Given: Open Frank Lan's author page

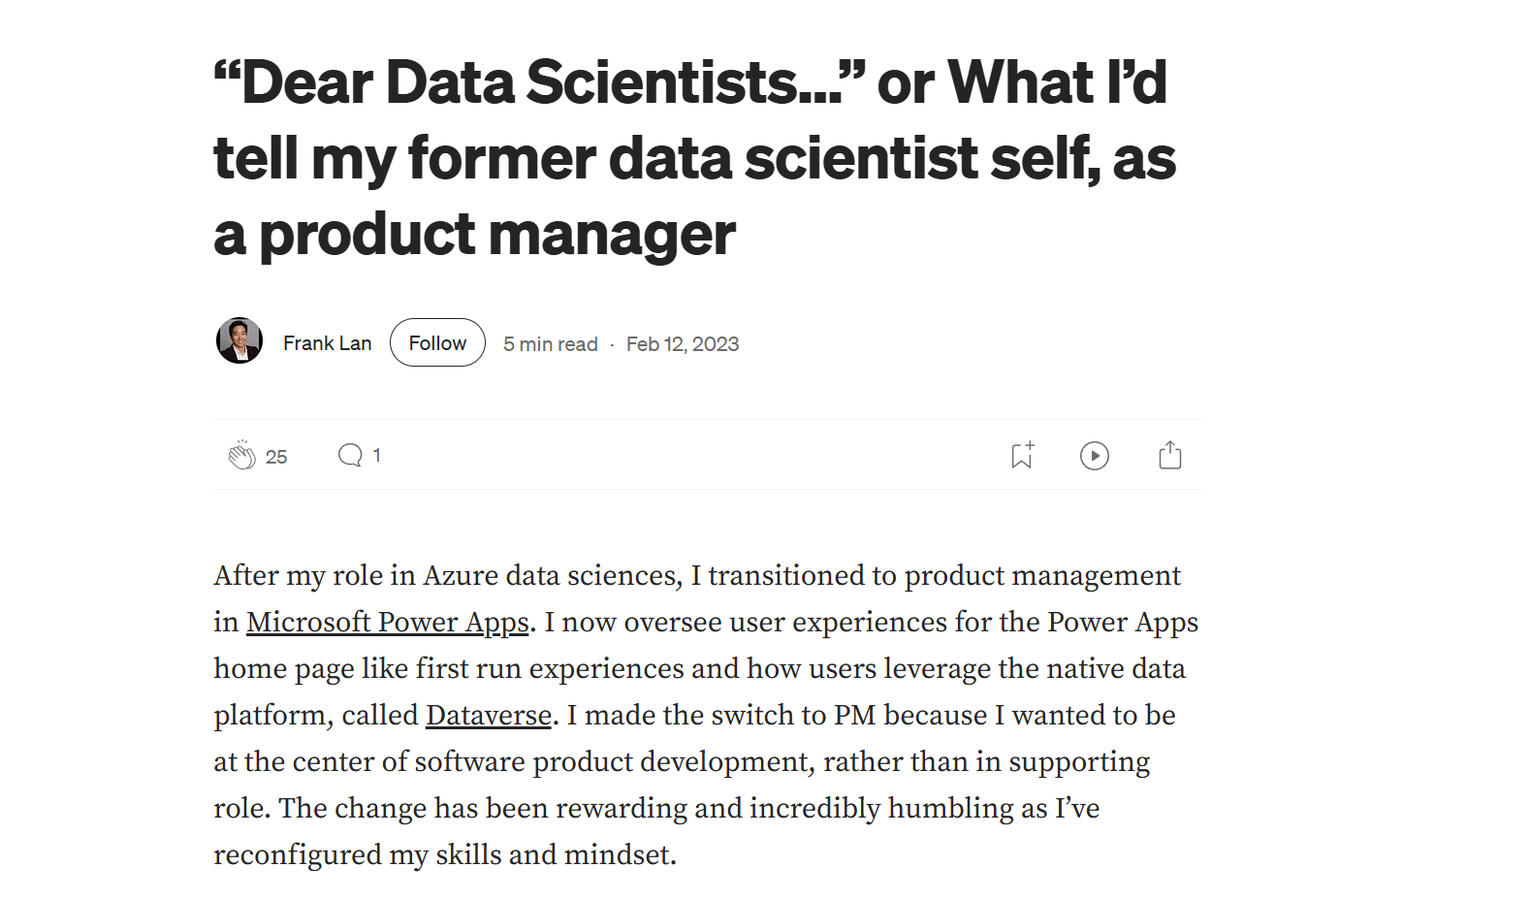Looking at the screenshot, I should (x=327, y=342).
